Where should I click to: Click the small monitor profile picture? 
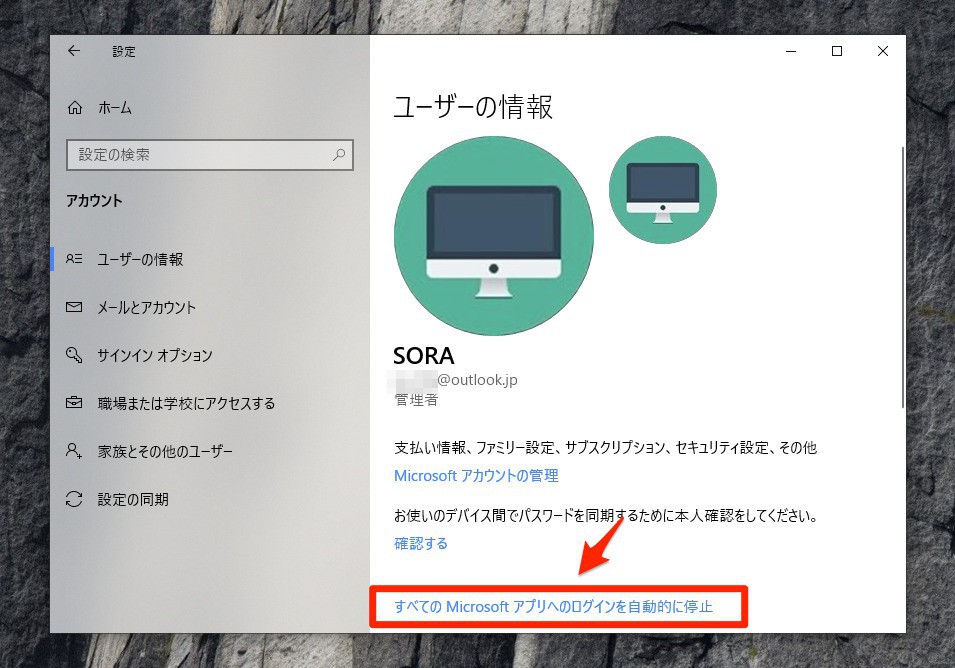coord(663,190)
